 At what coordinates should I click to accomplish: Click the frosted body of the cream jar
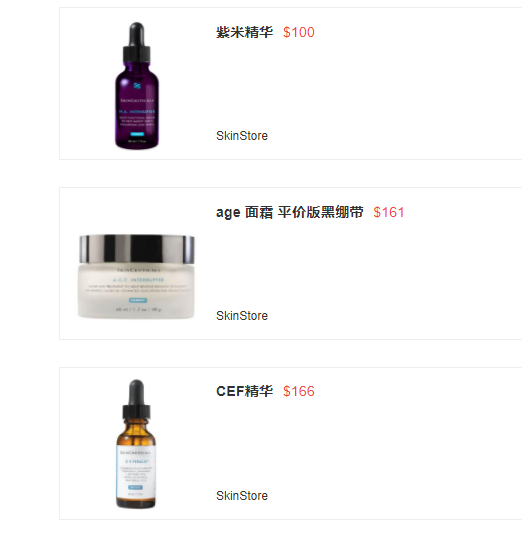click(x=136, y=291)
